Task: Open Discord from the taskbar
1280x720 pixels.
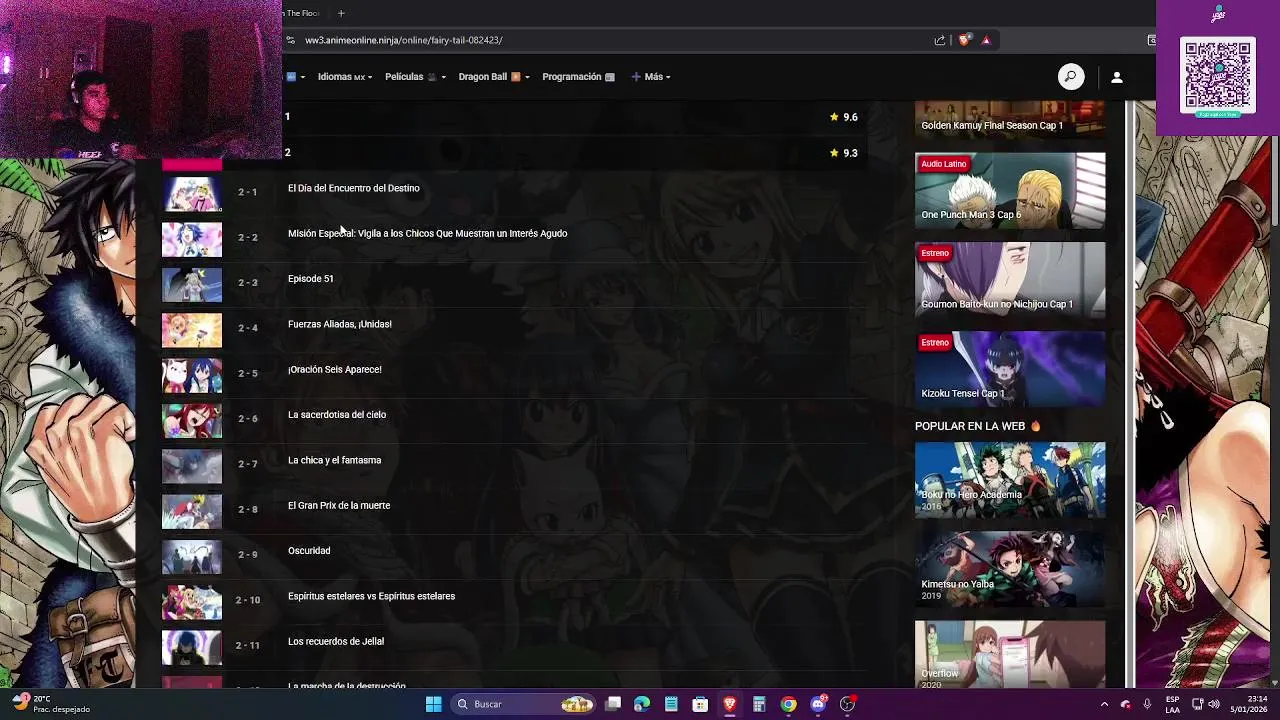Action: 818,704
